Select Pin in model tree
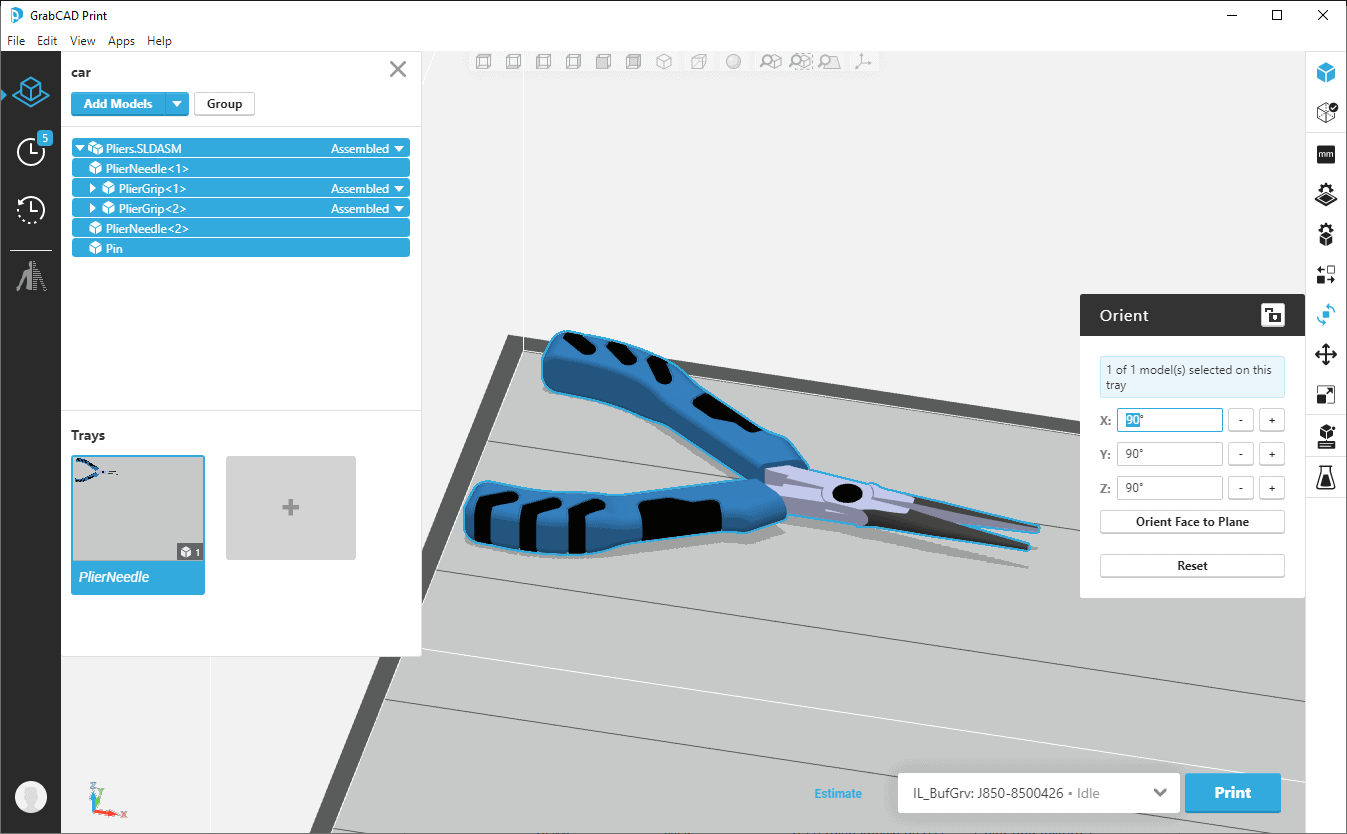1347x834 pixels. tap(241, 248)
